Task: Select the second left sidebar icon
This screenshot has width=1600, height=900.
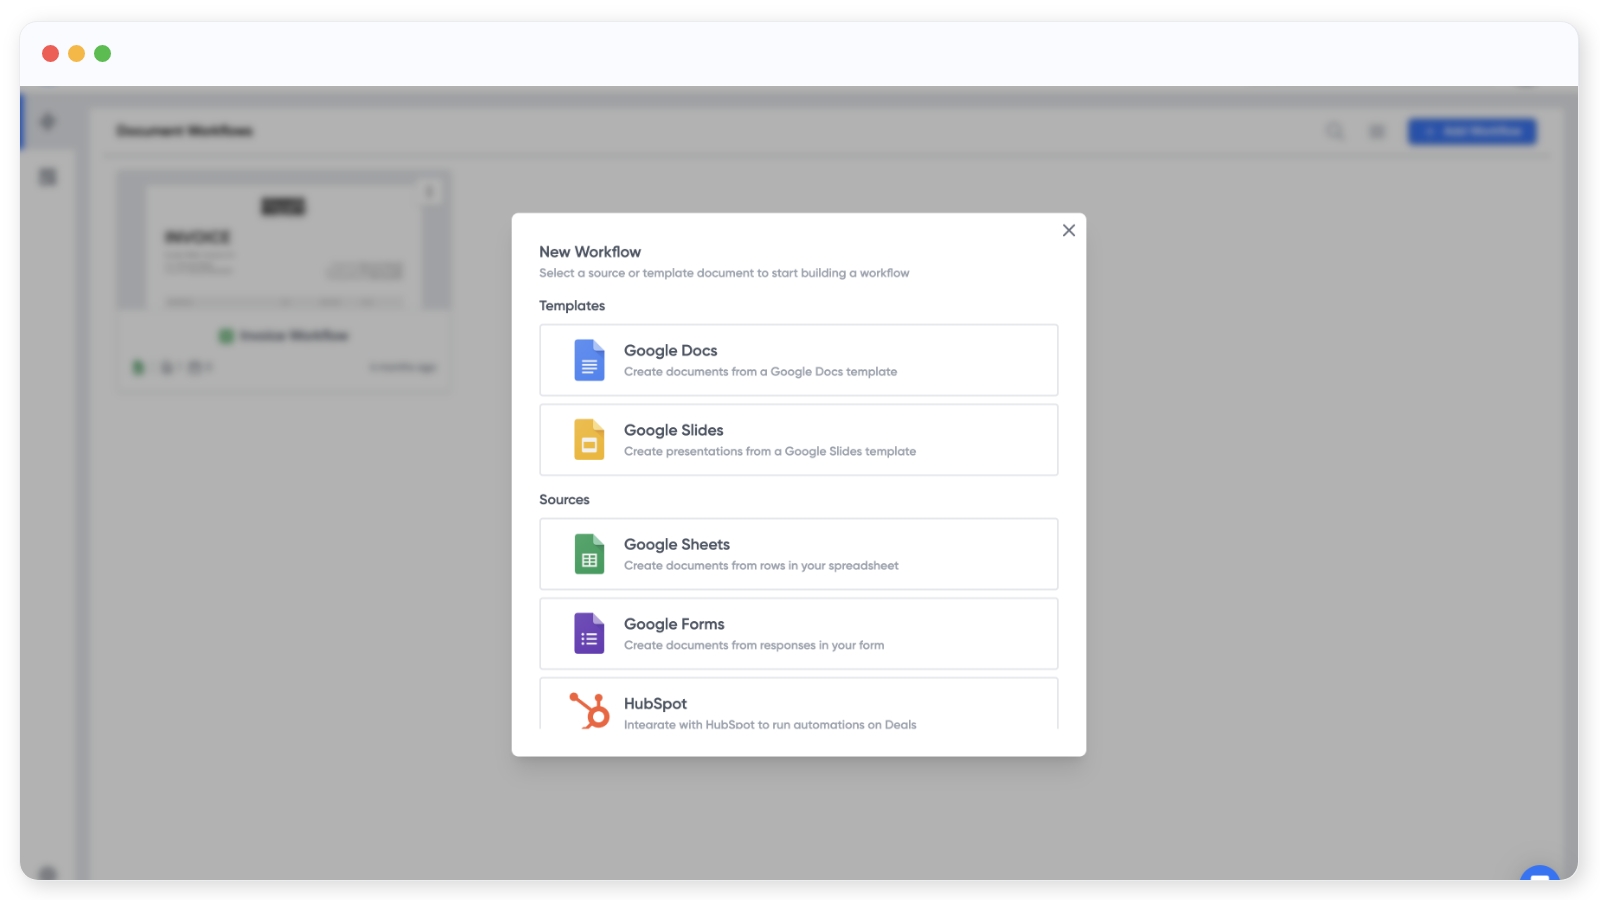Action: click(47, 177)
